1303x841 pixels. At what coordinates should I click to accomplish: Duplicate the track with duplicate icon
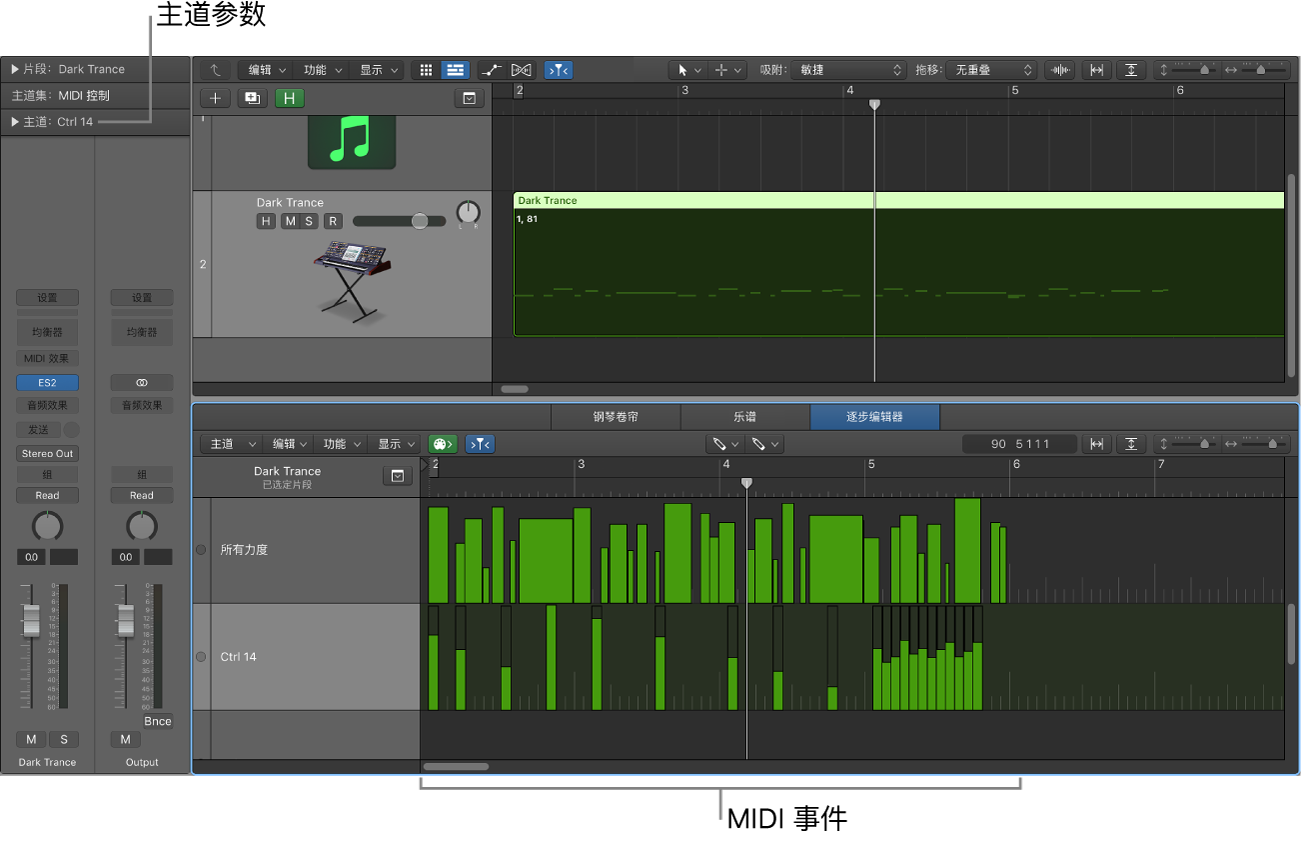pyautogui.click(x=251, y=98)
